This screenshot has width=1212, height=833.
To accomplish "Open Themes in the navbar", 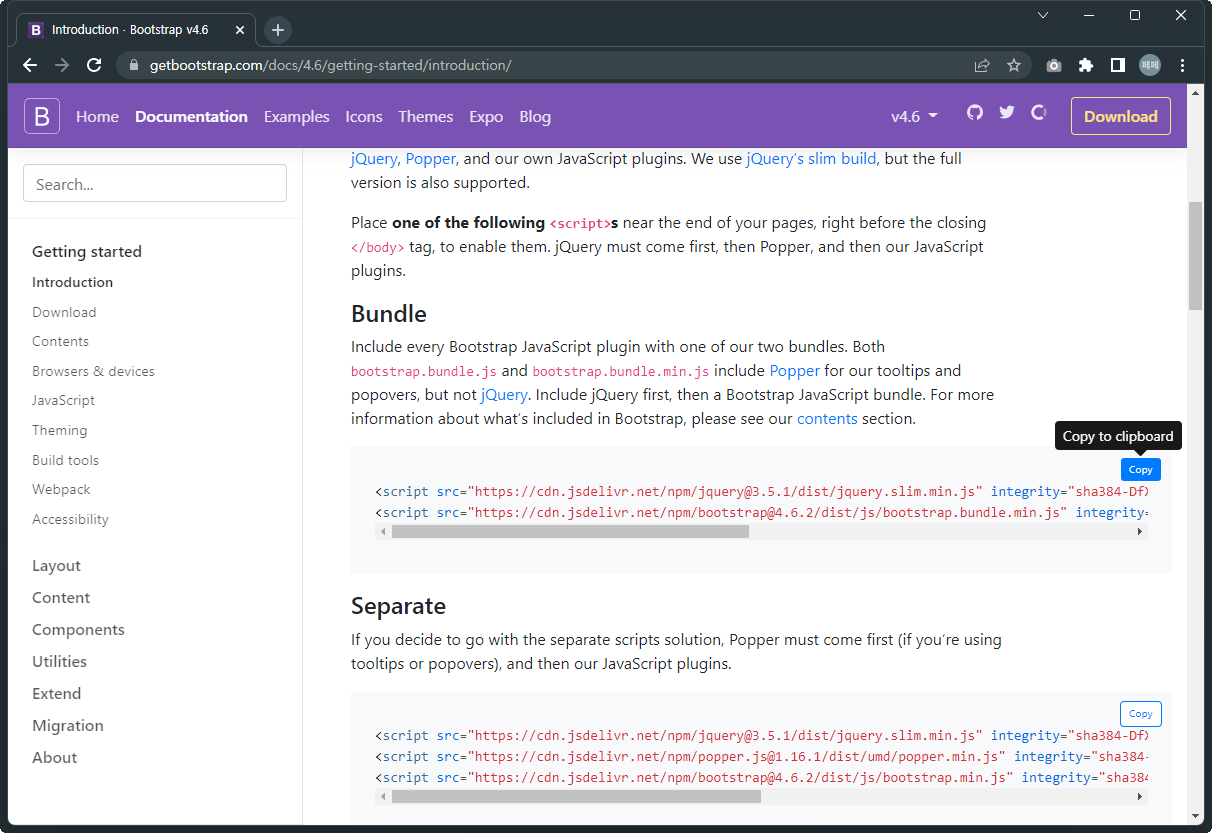I will pyautogui.click(x=426, y=116).
